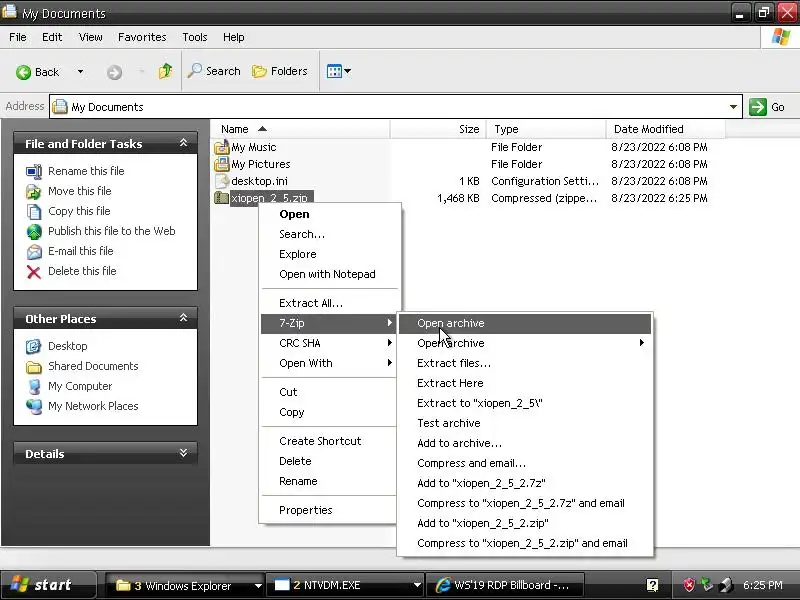The width and height of the screenshot is (800, 600).
Task: Click the Shared Documents folder icon
Action: [34, 366]
